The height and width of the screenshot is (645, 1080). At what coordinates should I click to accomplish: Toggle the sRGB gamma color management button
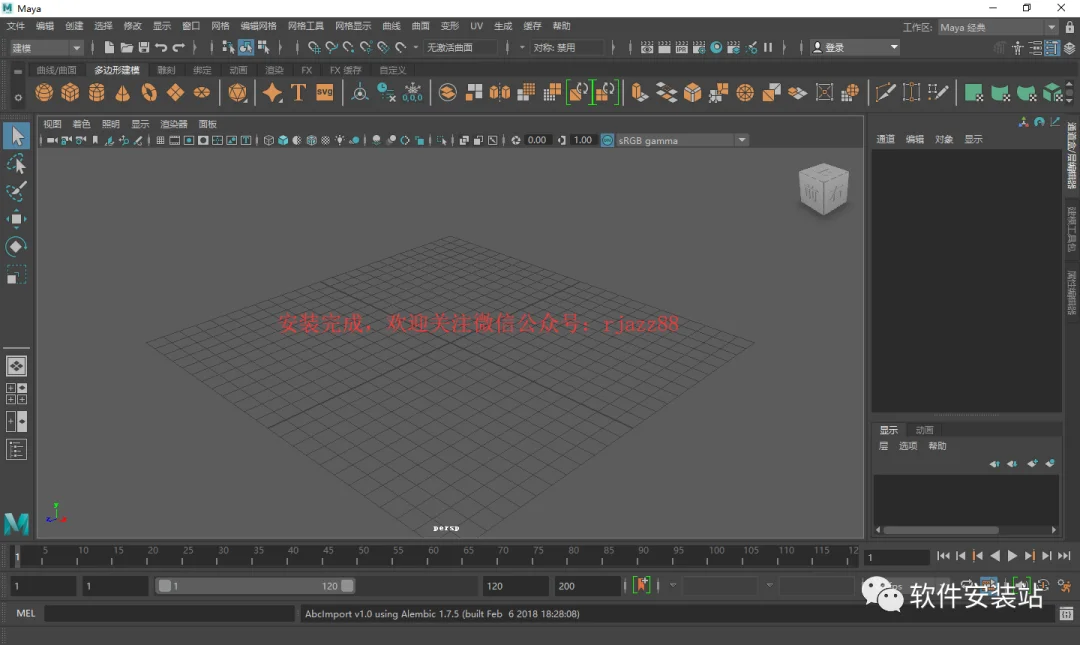608,141
